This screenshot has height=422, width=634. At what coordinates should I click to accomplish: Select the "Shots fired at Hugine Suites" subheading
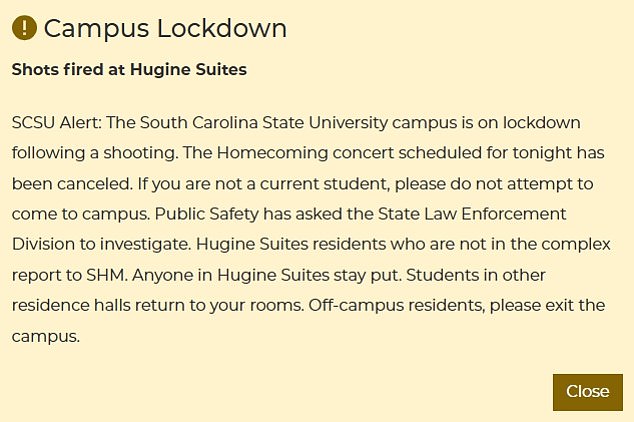click(x=129, y=70)
